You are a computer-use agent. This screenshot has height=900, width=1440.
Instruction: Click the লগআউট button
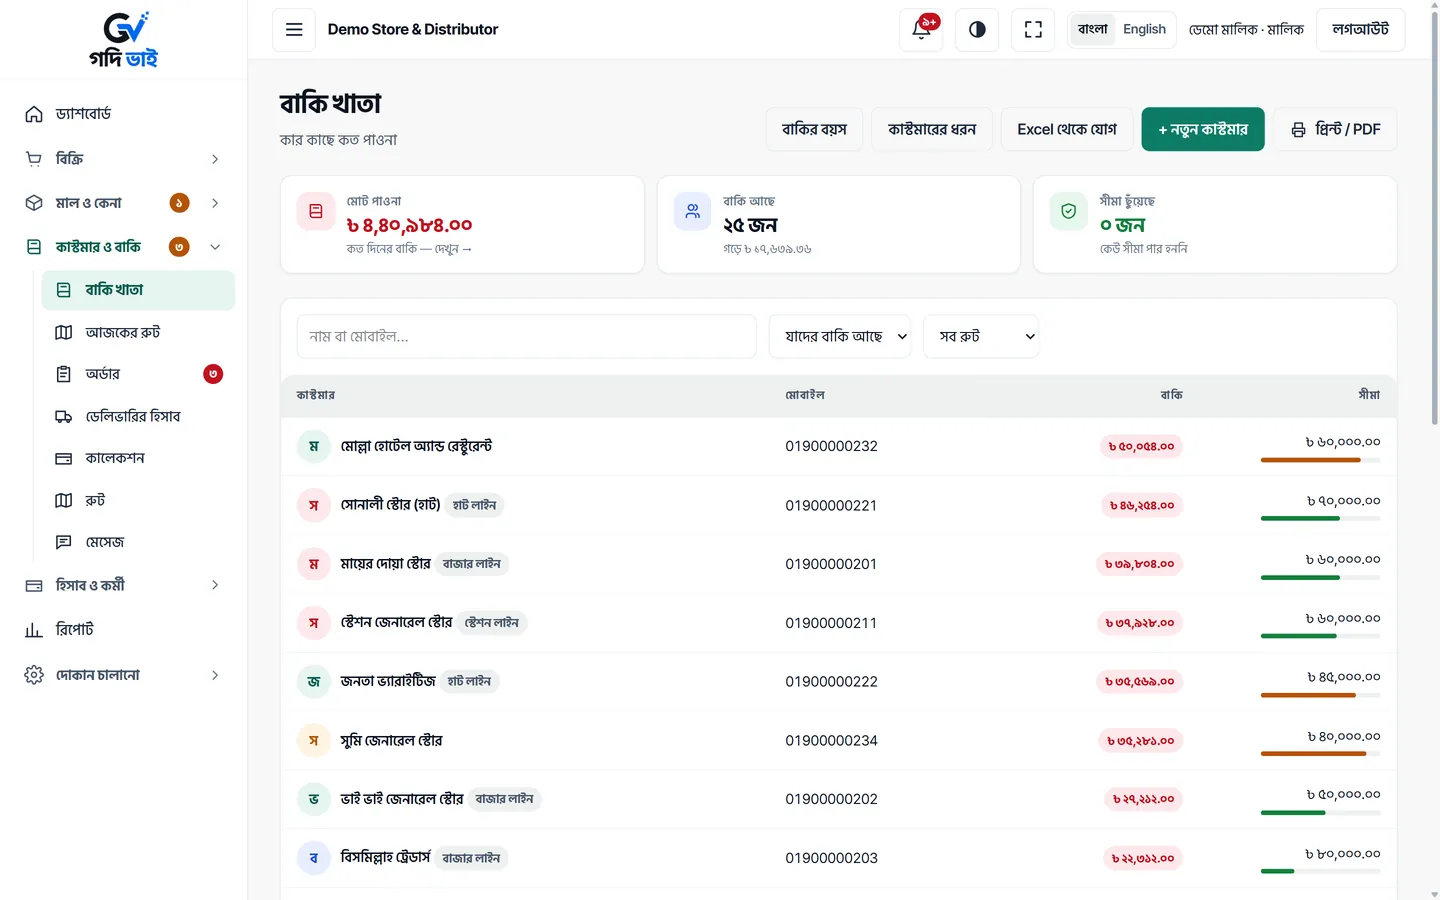click(x=1360, y=30)
